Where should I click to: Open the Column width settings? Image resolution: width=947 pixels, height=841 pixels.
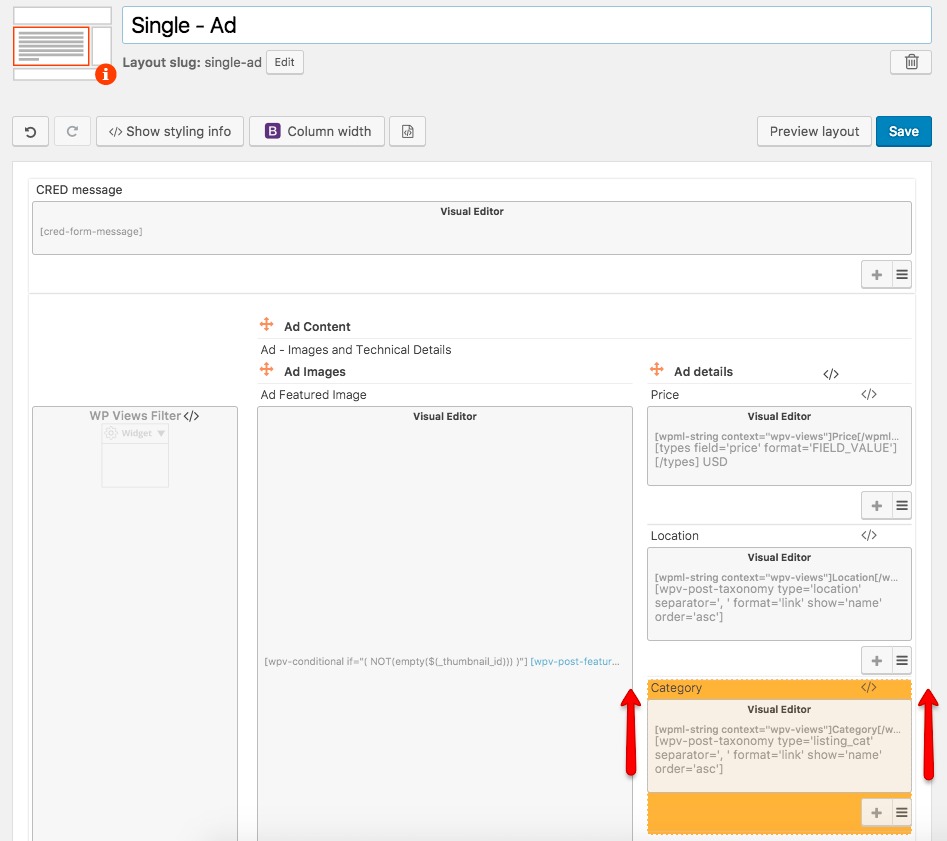click(x=317, y=131)
